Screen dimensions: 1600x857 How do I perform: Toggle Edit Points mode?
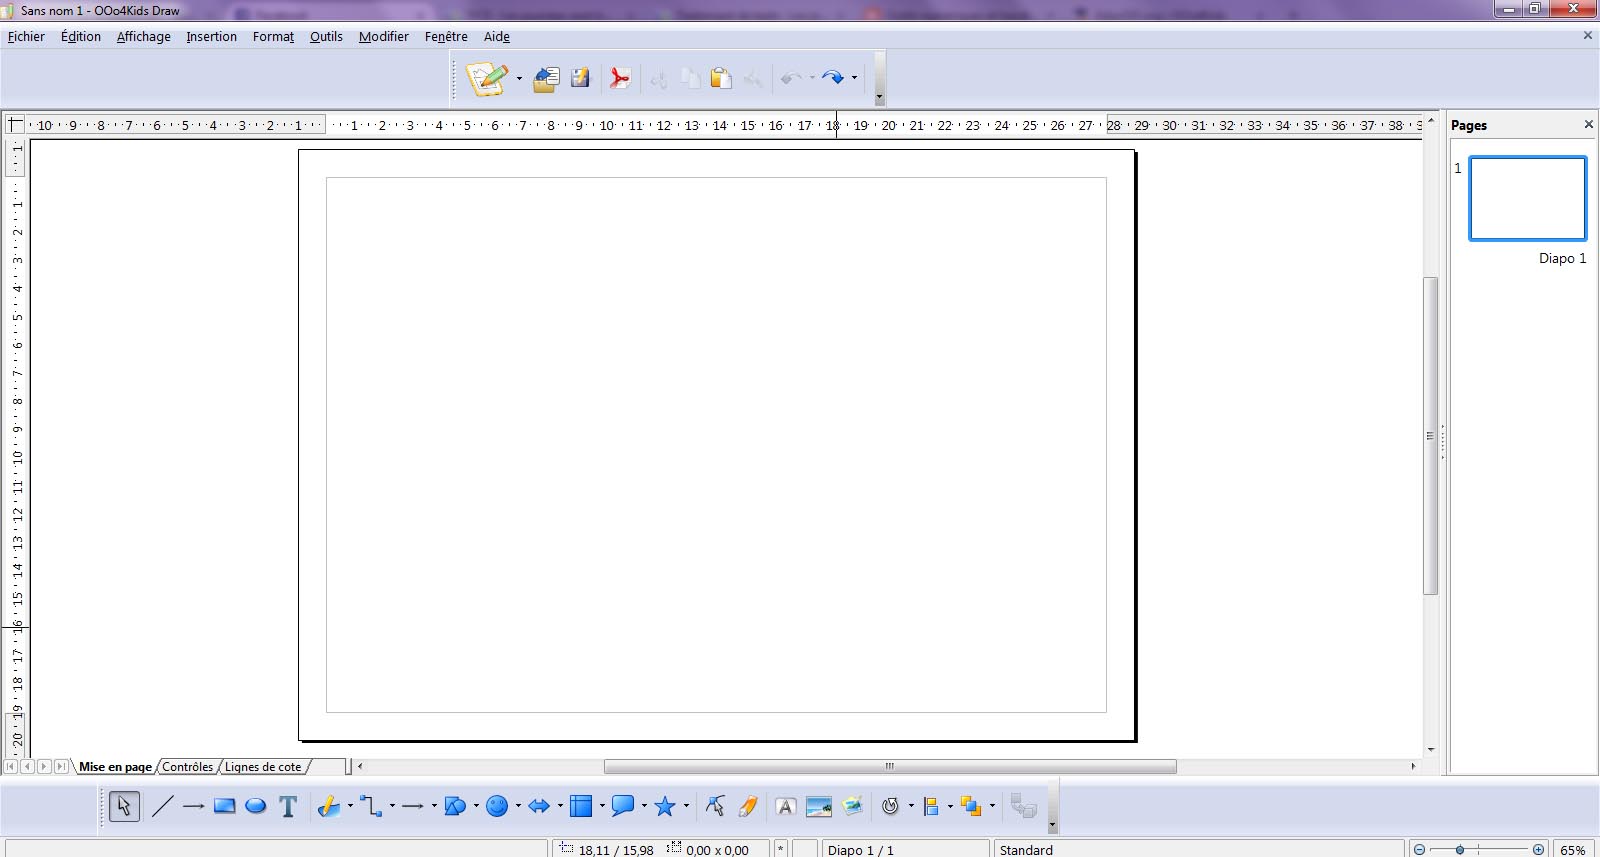coord(715,806)
